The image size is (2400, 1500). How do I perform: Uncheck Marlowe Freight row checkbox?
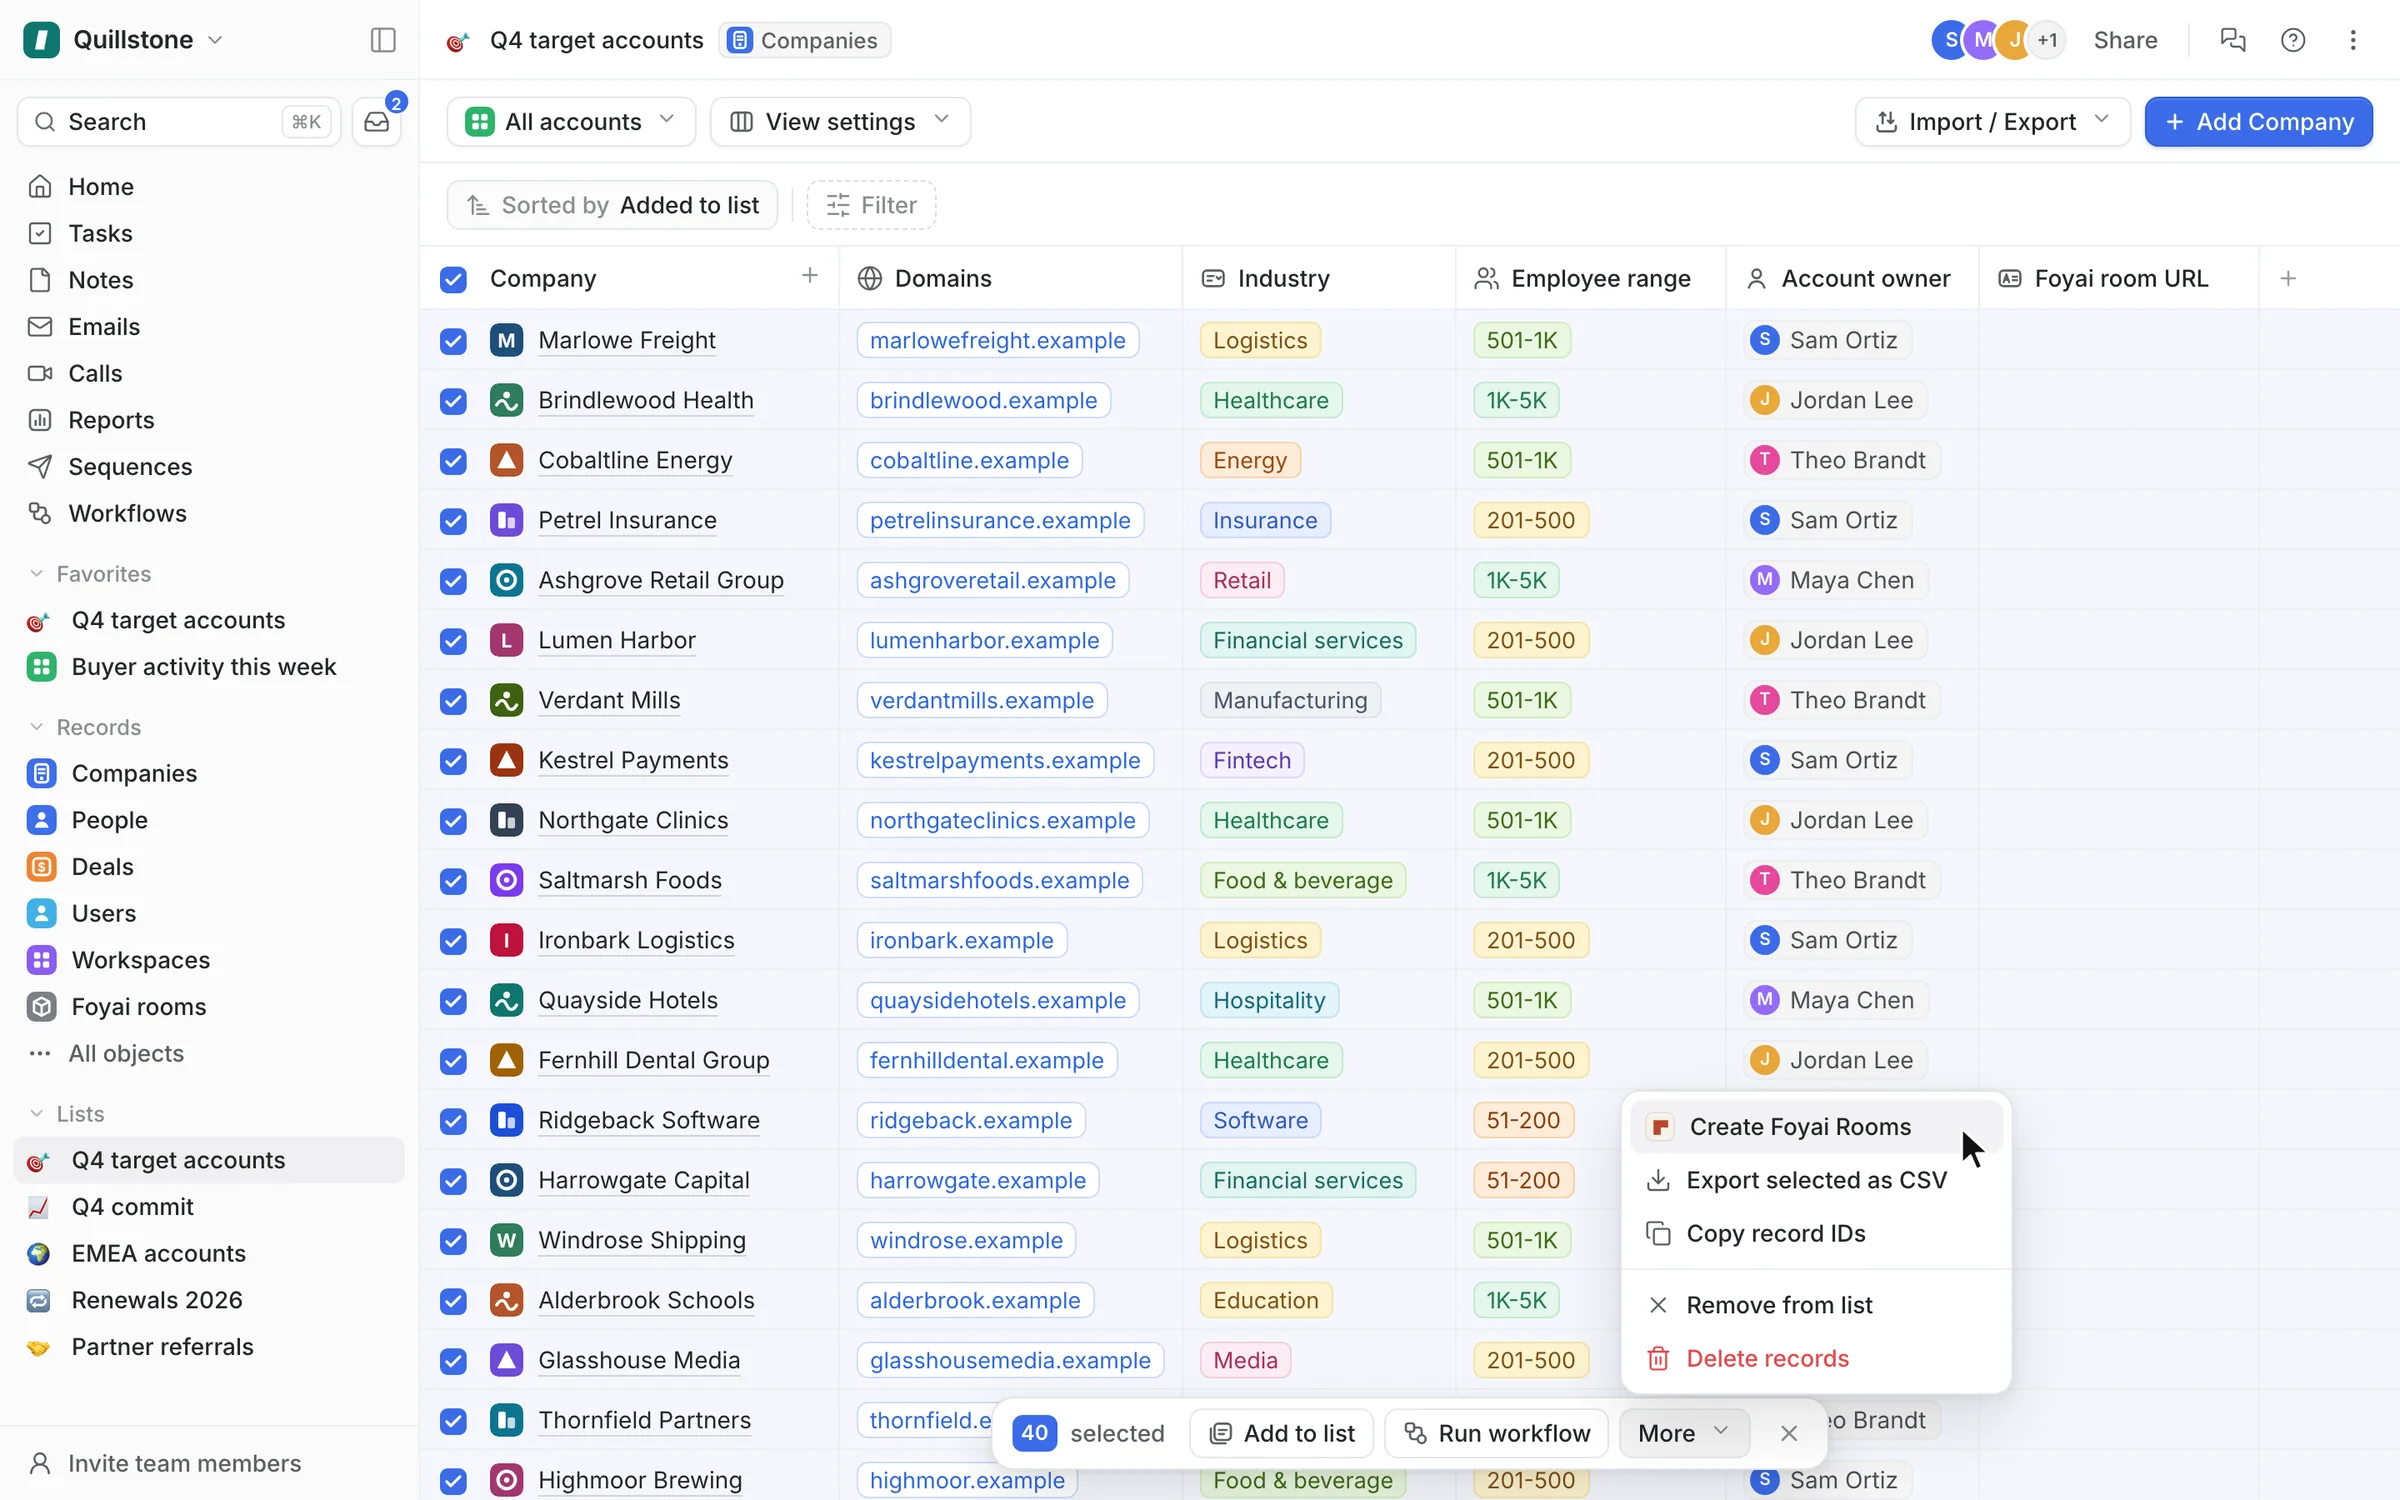coord(453,341)
